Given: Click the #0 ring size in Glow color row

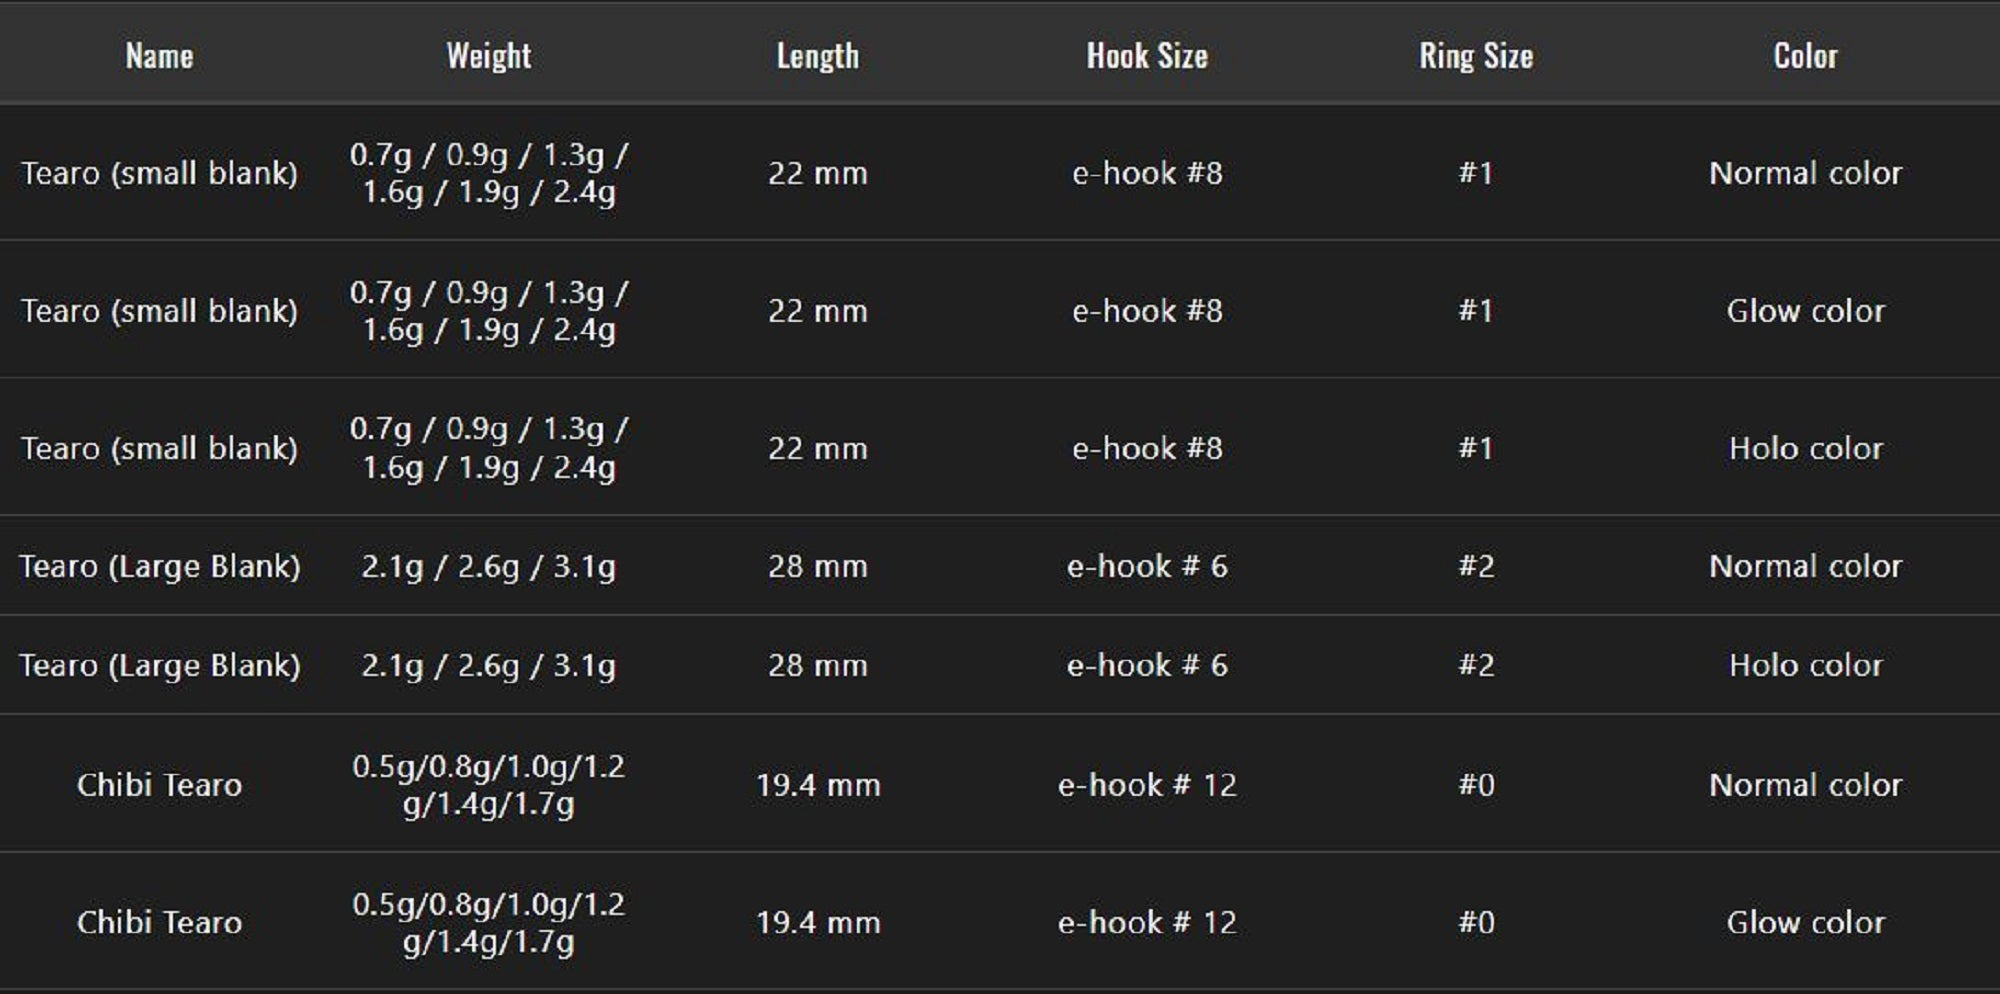Looking at the screenshot, I should pos(1476,922).
